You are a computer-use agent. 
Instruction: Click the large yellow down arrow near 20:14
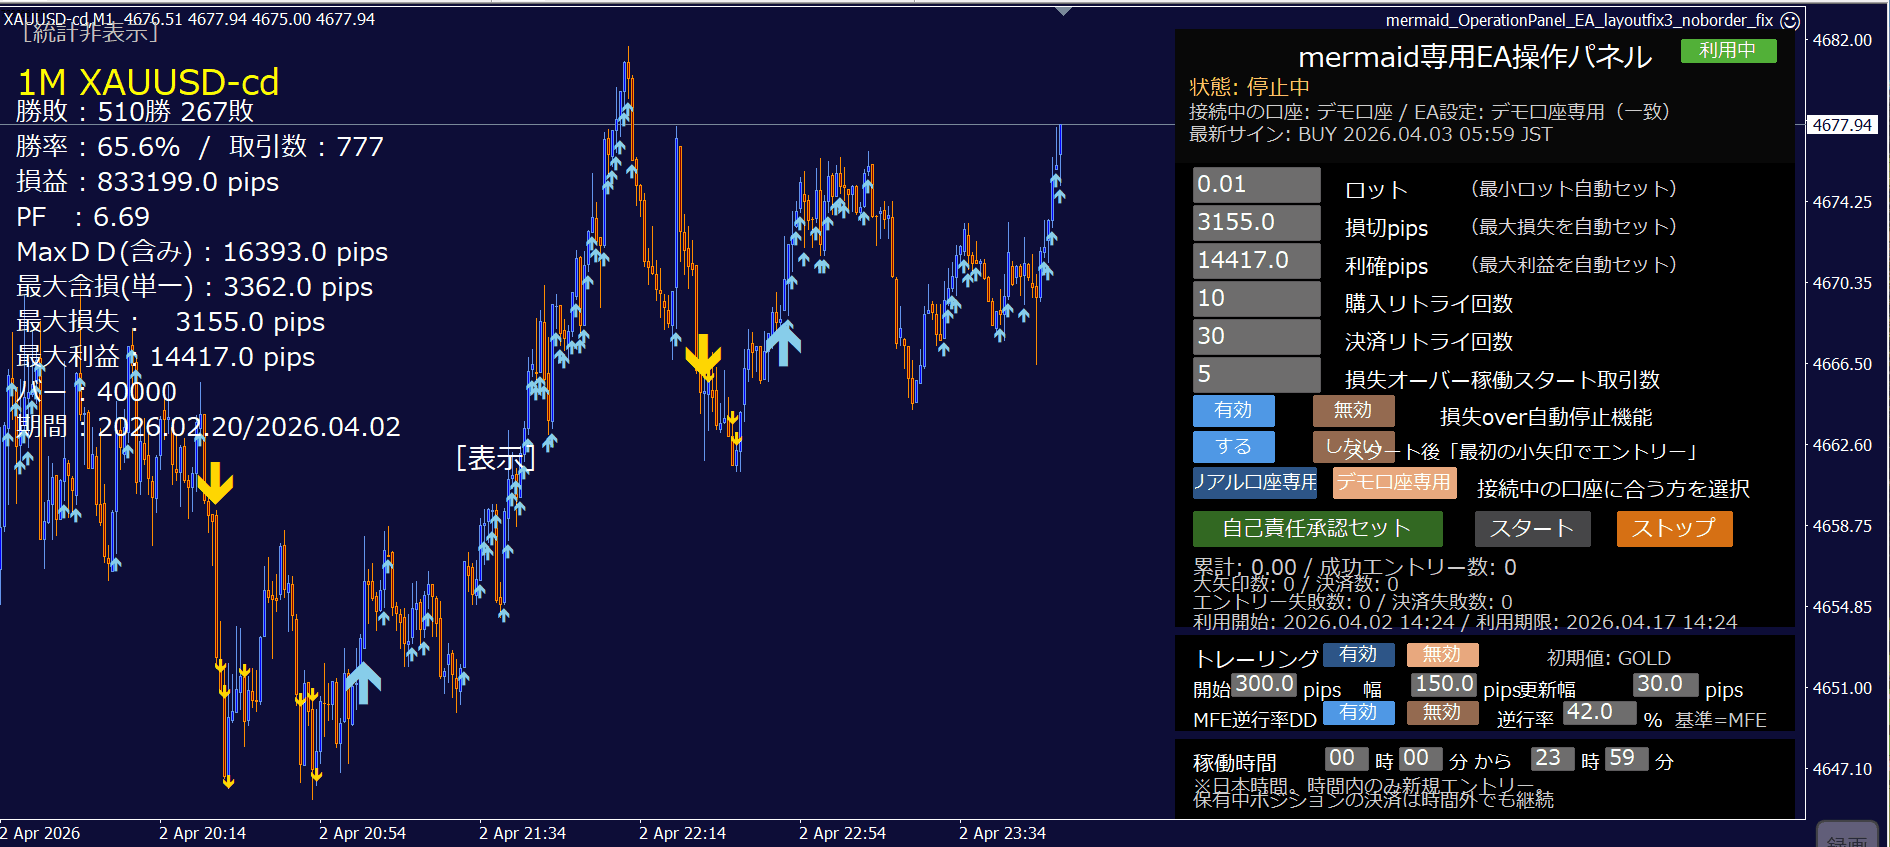215,483
